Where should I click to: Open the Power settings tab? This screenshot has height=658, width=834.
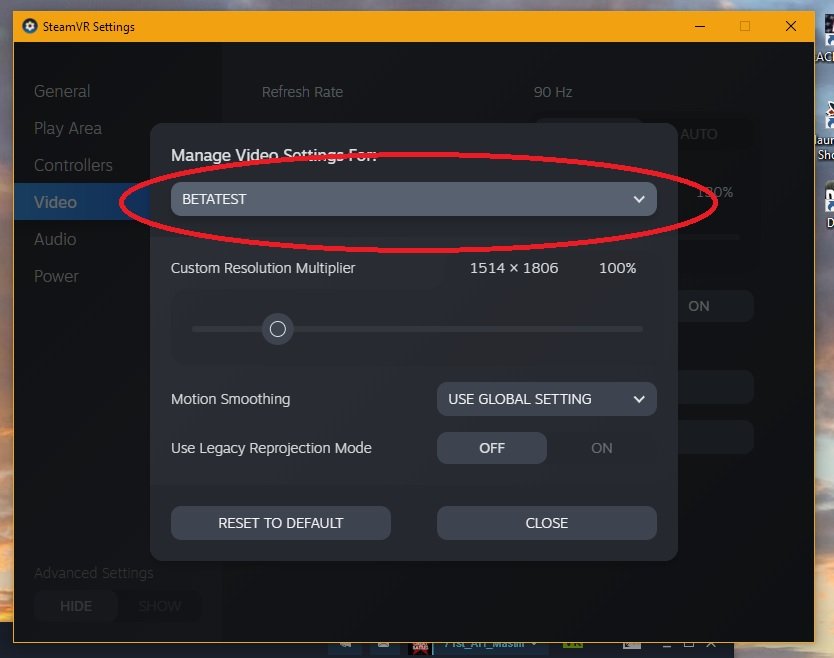[x=56, y=276]
